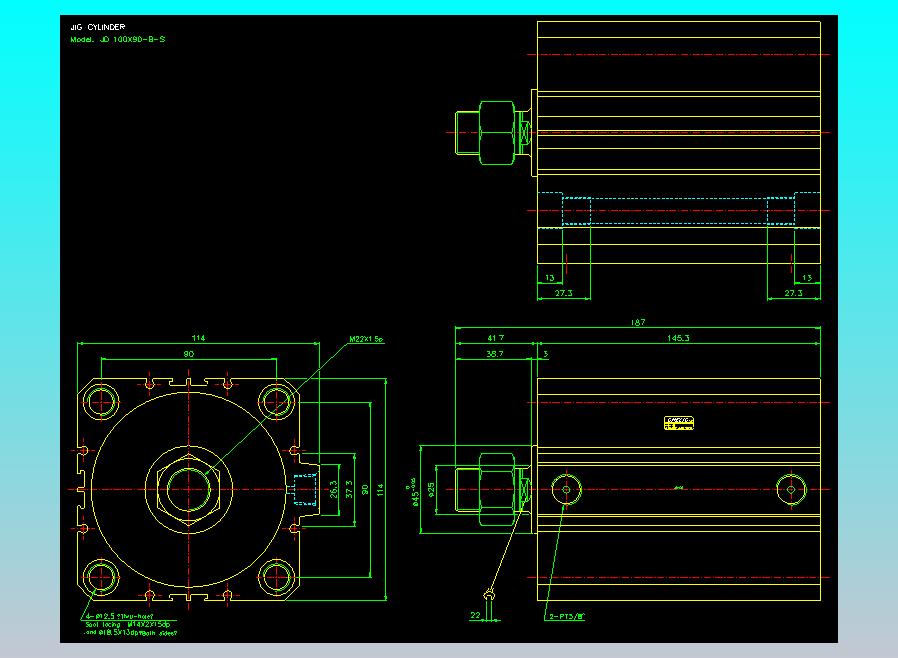Select the wrench symbol above the '22'
The image size is (898, 658).
coord(489,596)
